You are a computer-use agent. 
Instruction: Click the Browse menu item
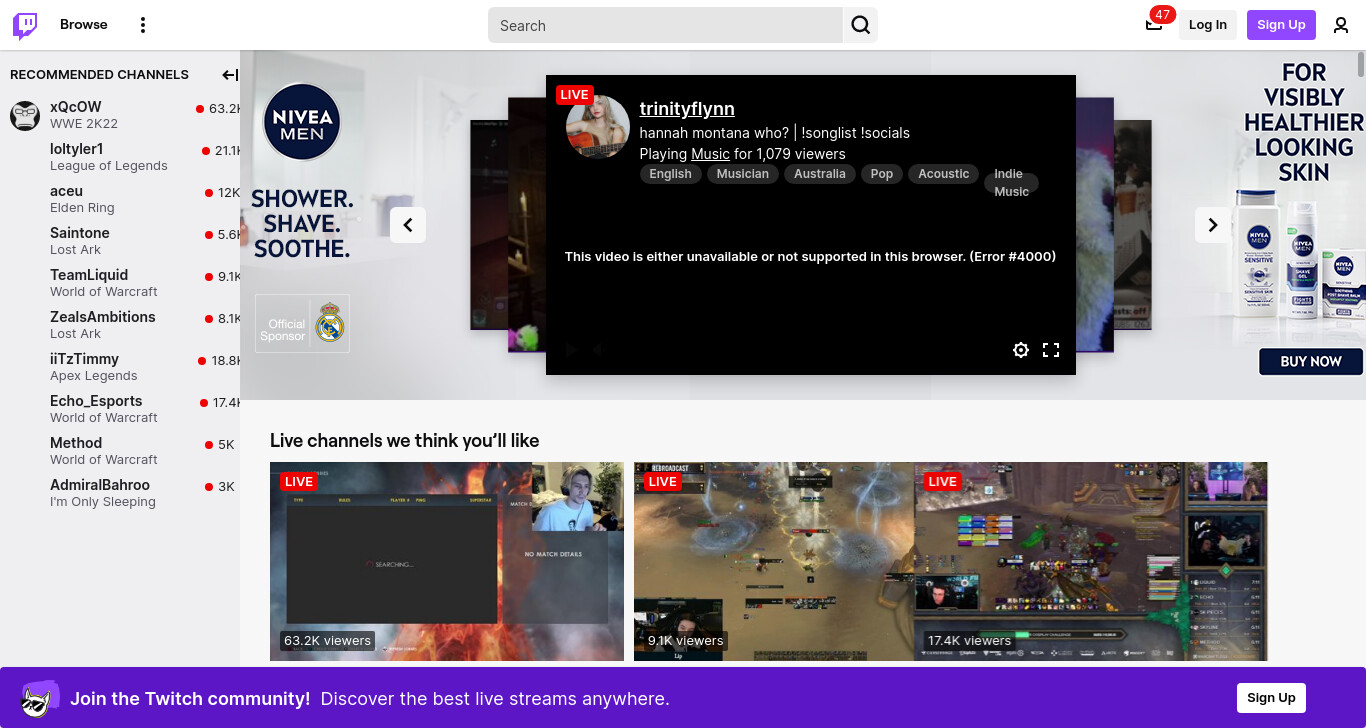84,25
